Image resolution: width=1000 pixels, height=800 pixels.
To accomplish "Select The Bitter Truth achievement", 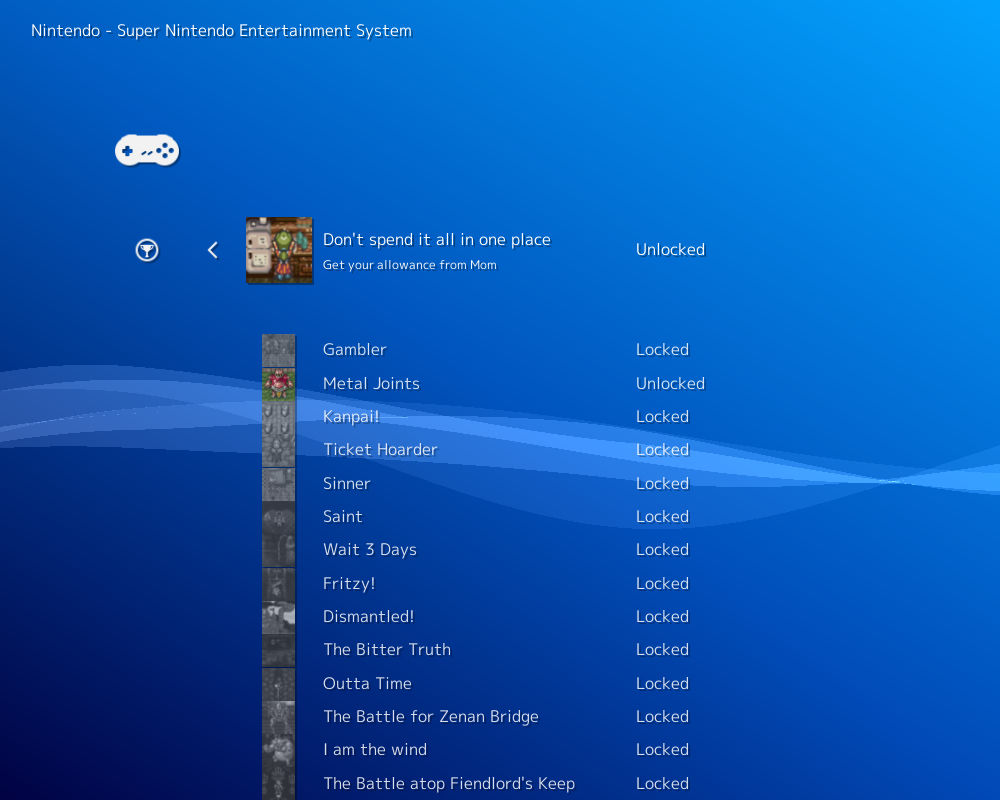I will pyautogui.click(x=386, y=650).
